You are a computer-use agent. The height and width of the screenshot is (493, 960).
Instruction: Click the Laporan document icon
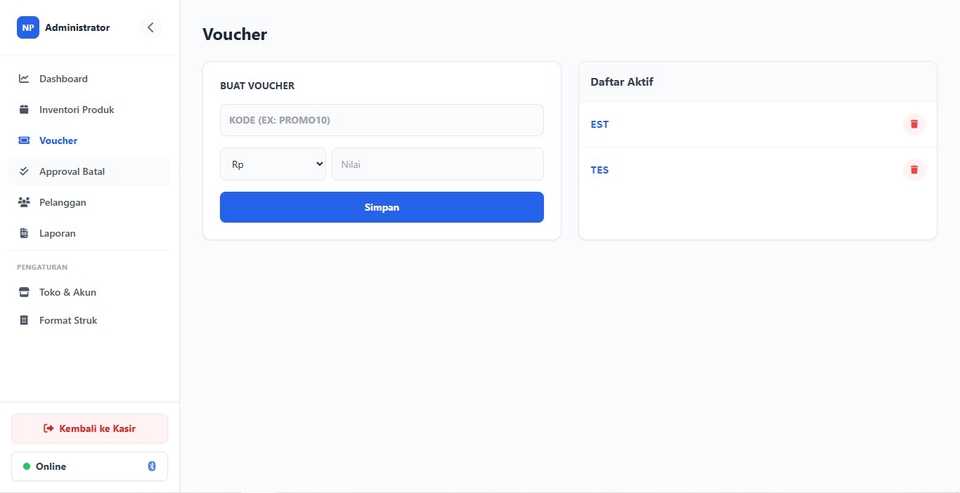click(x=24, y=234)
